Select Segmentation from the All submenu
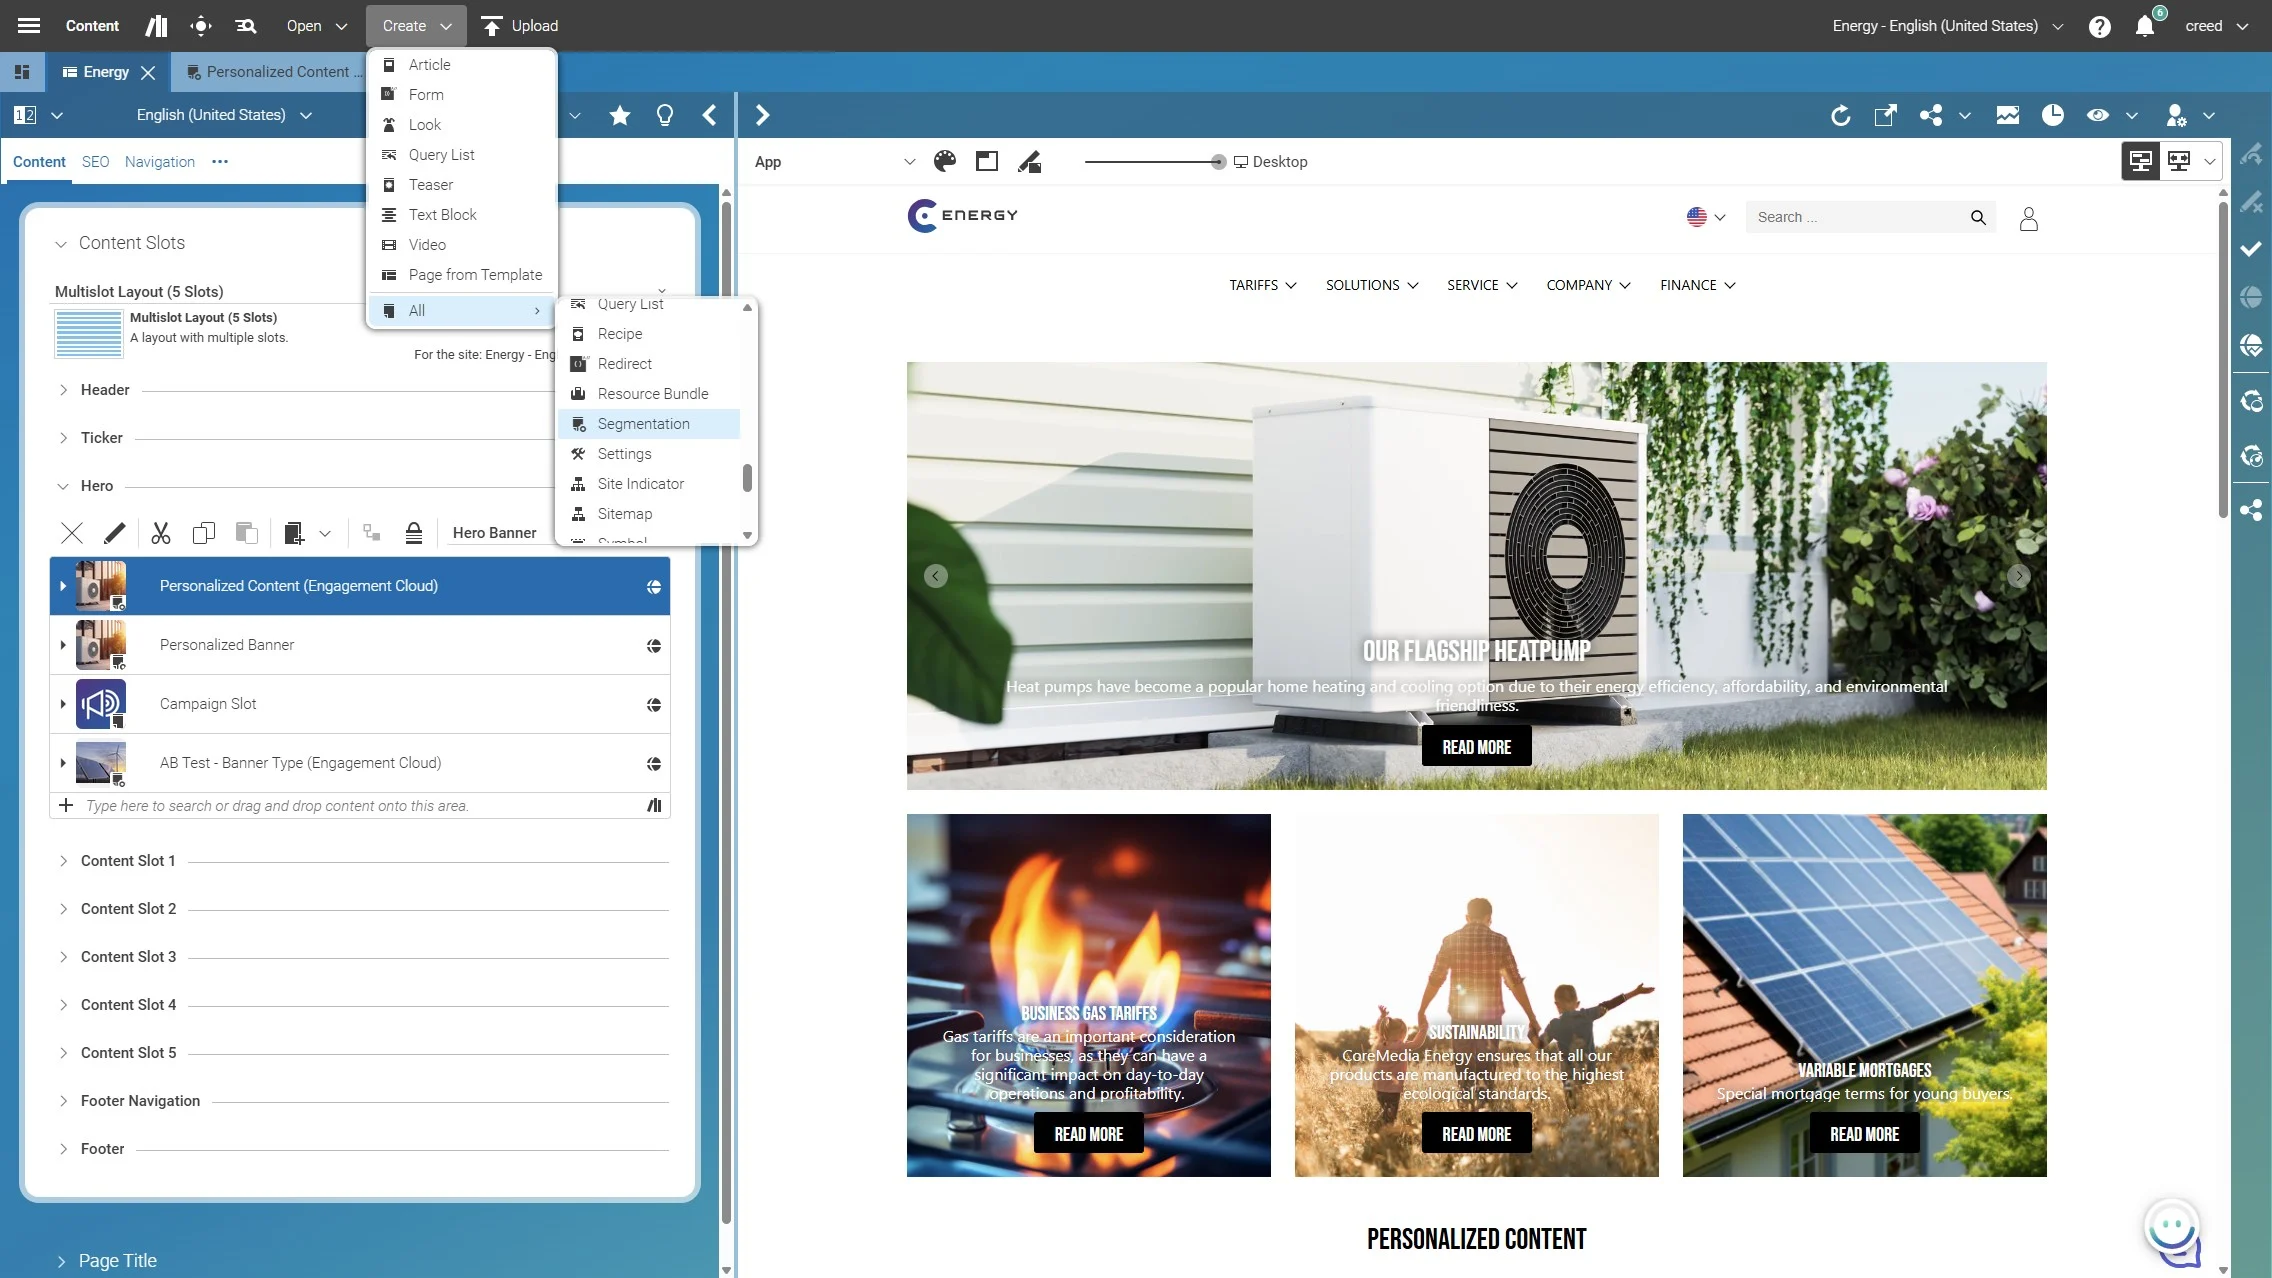This screenshot has width=2272, height=1278. [643, 424]
